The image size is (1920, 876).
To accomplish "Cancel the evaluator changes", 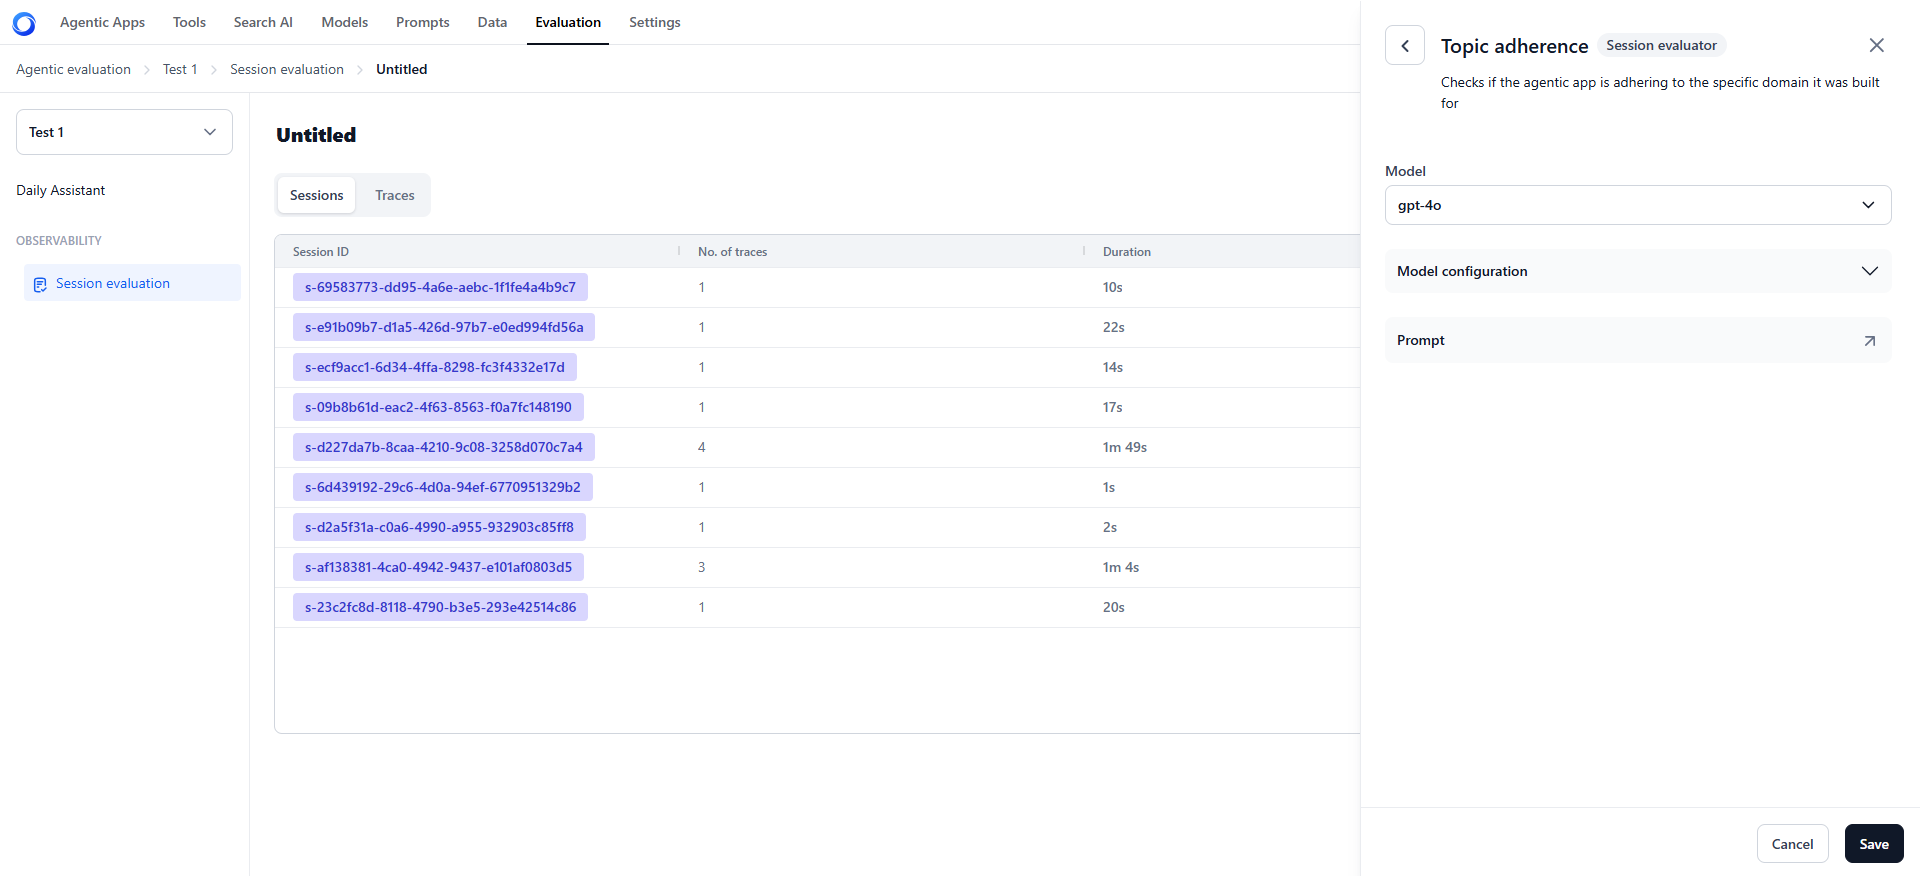I will click(1792, 844).
